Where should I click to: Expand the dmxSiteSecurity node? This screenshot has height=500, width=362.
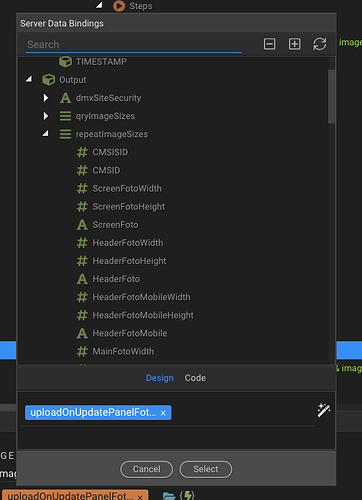46,98
